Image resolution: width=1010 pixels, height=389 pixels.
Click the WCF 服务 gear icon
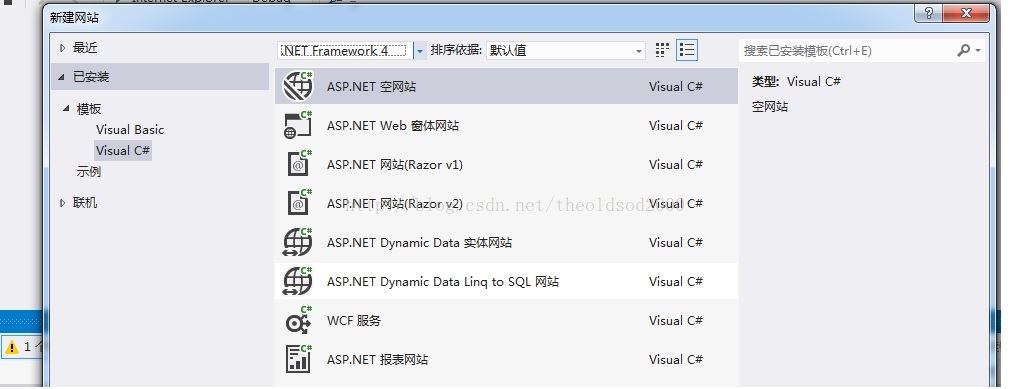298,320
